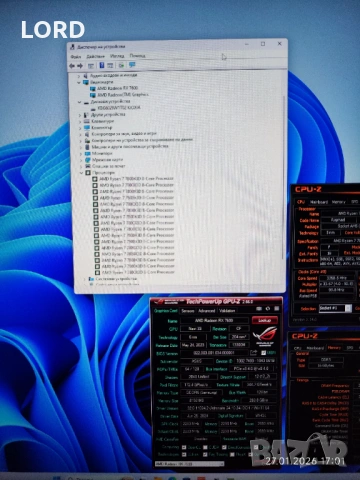This screenshot has height=480, width=360.
Task: Capture a GPU-Z screenshot with the camera icon
Action: pos(259,309)
